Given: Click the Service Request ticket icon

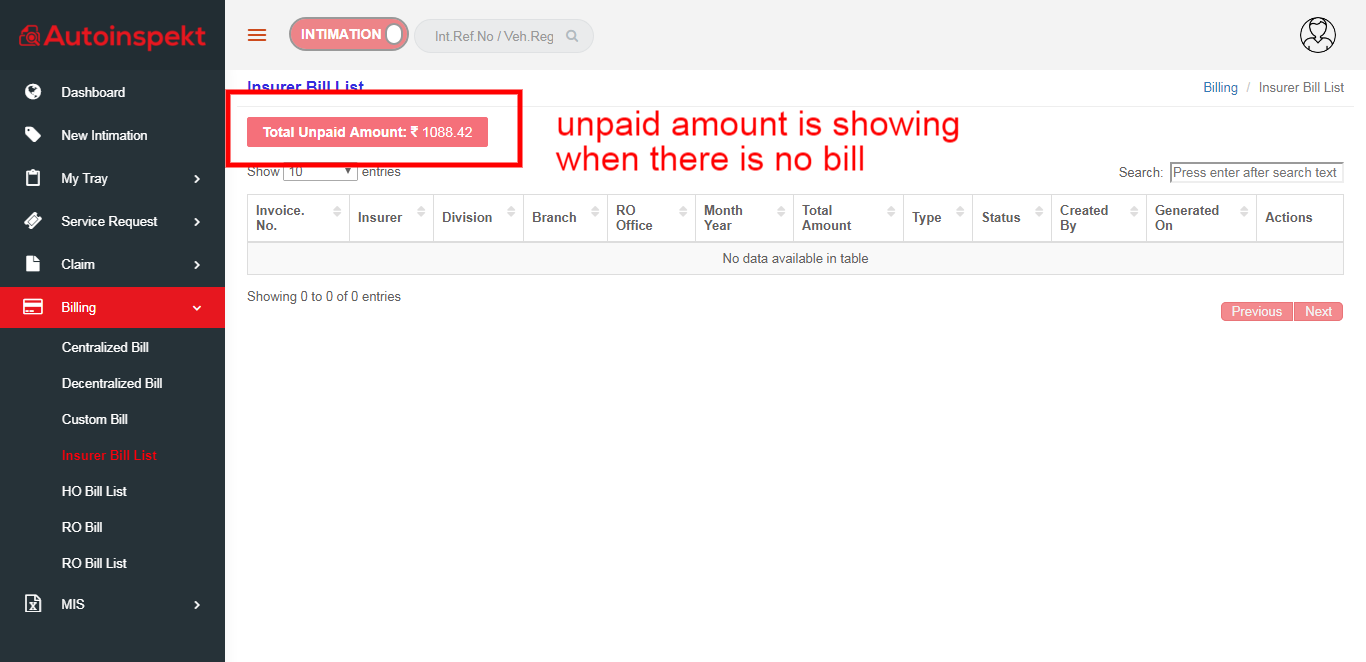Looking at the screenshot, I should (x=33, y=221).
